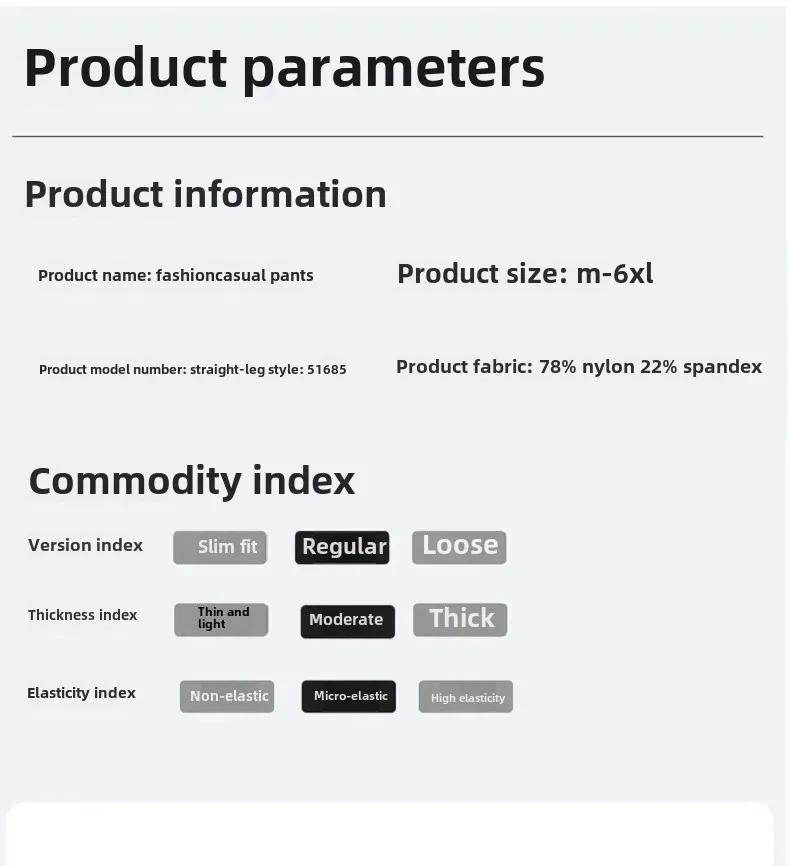Click the Thickness index label
The image size is (790, 866).
82,615
